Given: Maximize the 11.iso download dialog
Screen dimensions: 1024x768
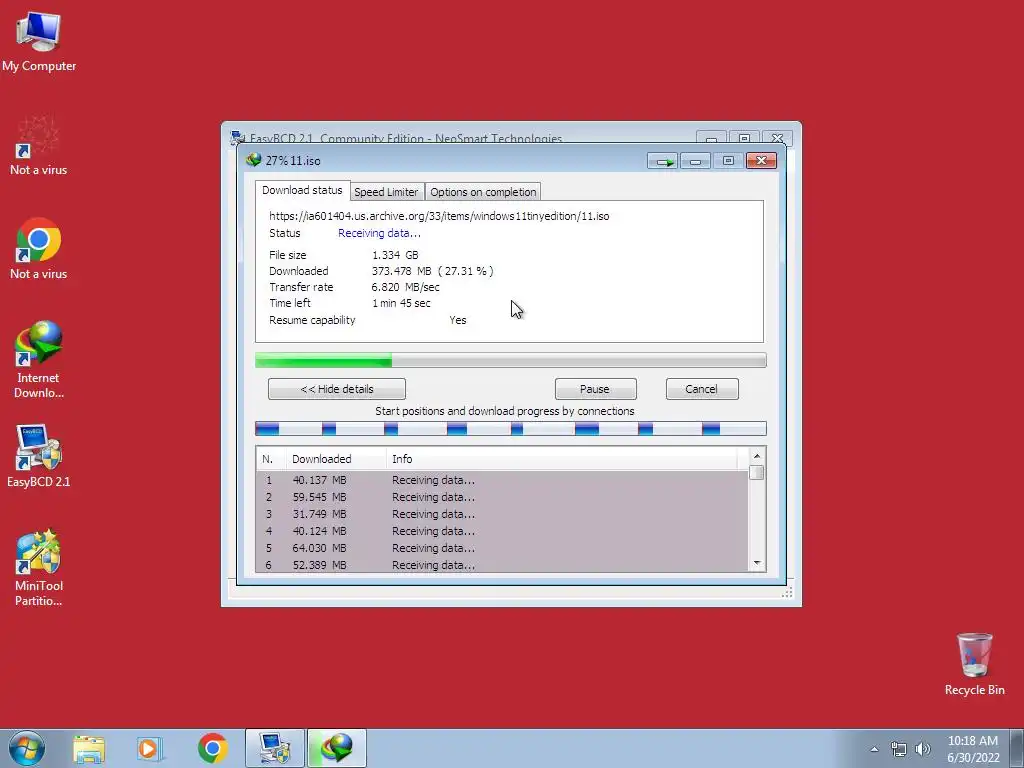Looking at the screenshot, I should (728, 161).
